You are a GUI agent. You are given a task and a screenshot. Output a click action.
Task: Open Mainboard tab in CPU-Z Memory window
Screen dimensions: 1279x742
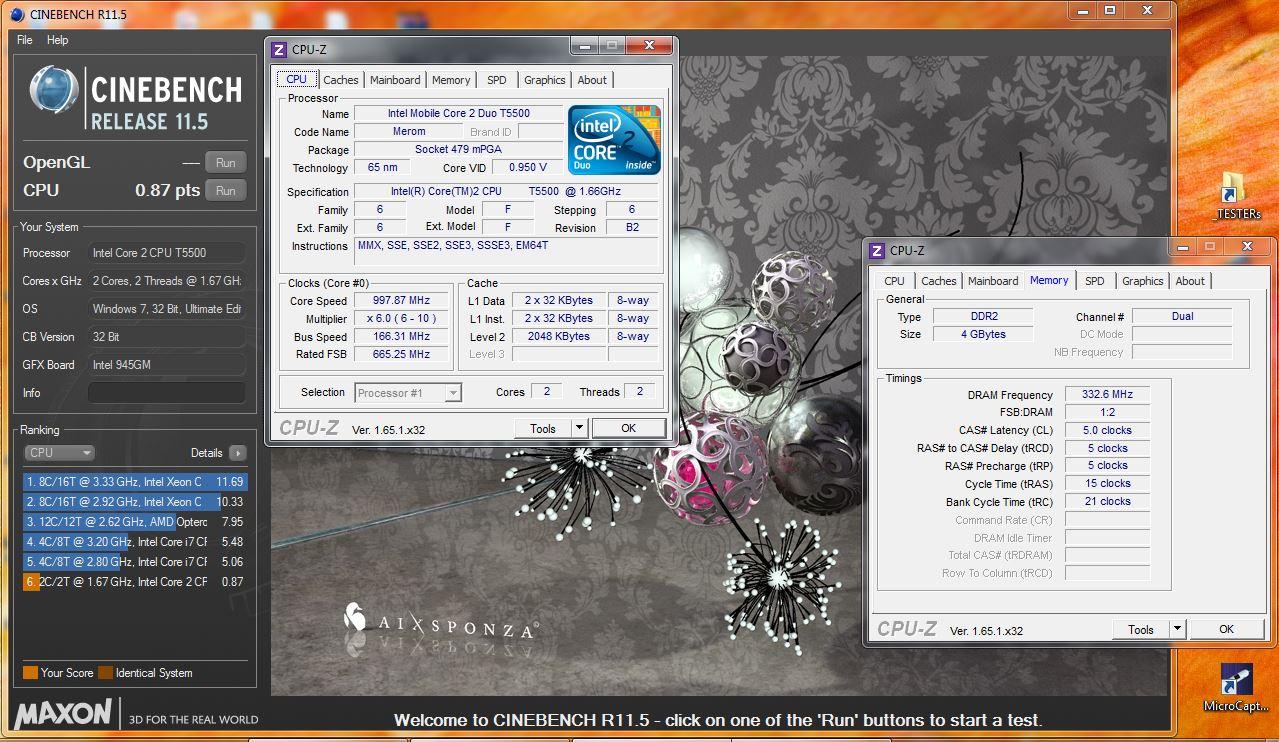(x=993, y=281)
